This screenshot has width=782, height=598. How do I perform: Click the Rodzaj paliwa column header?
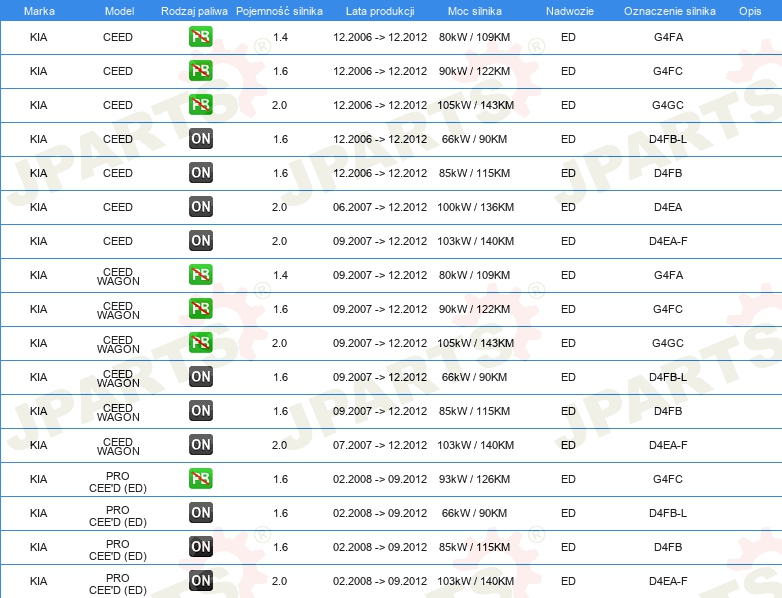194,11
